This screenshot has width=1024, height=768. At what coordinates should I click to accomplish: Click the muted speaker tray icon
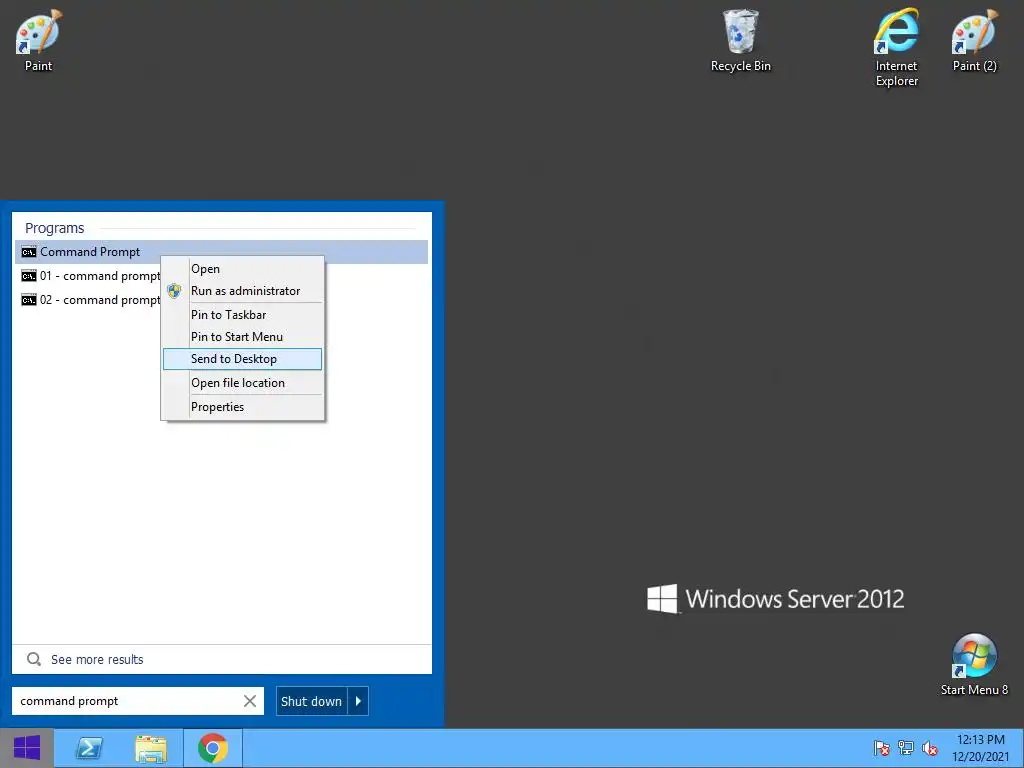[930, 748]
